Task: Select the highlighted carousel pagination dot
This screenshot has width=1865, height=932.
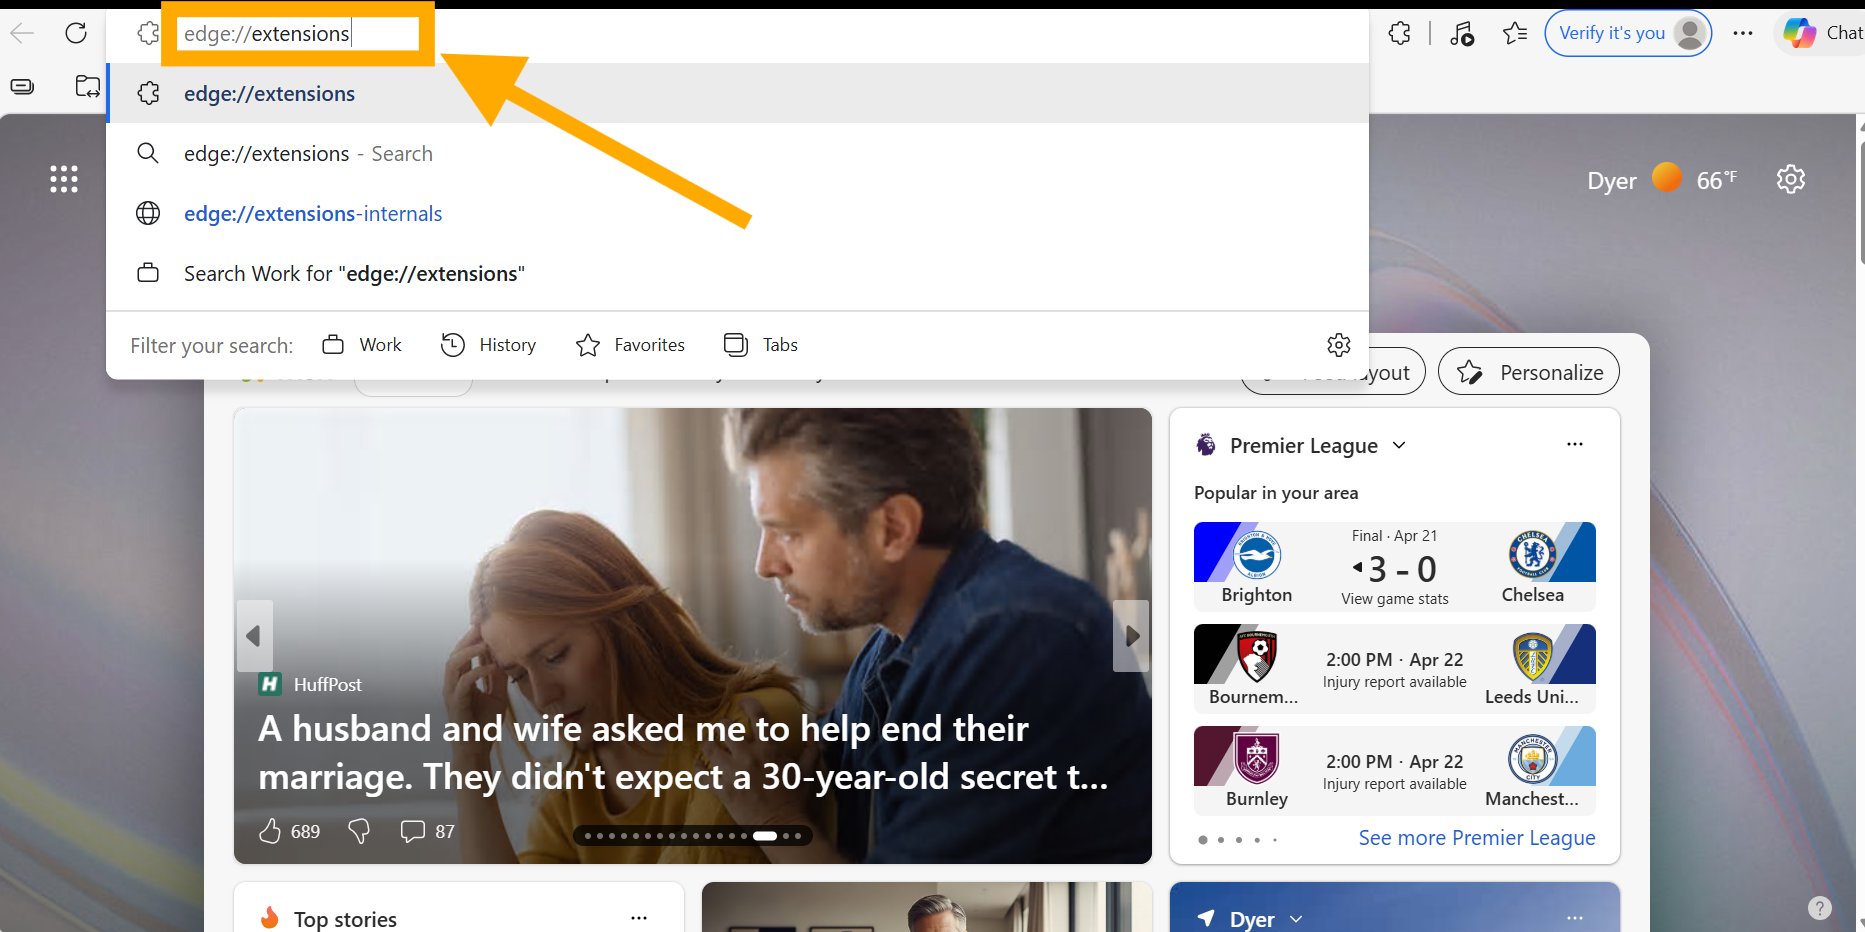Action: tap(765, 836)
